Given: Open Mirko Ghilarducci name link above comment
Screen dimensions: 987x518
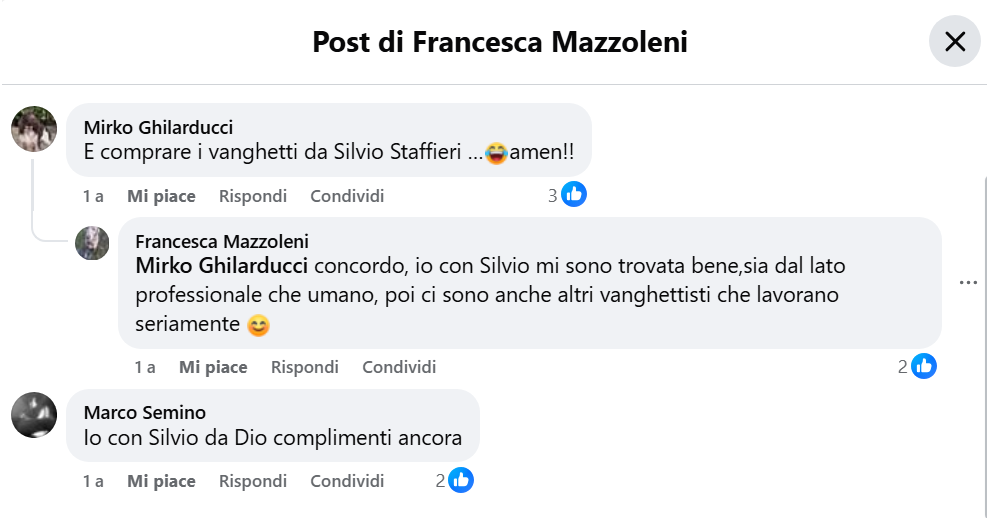Looking at the screenshot, I should [158, 128].
